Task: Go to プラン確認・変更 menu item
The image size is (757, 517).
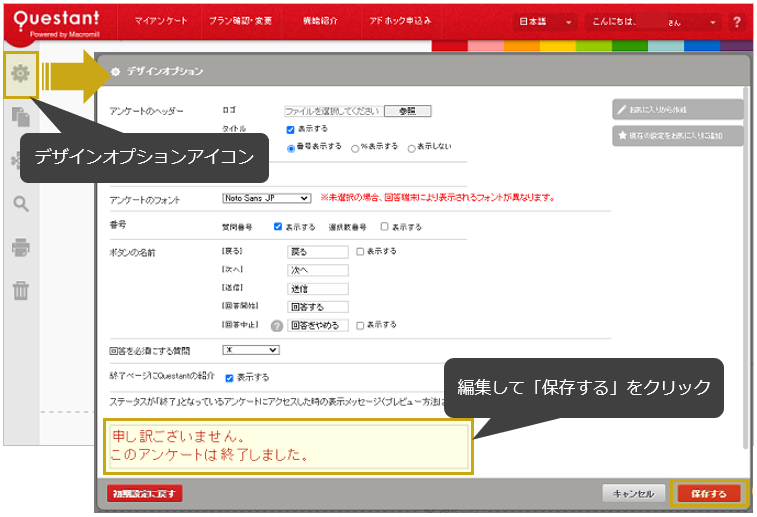Action: pyautogui.click(x=239, y=21)
